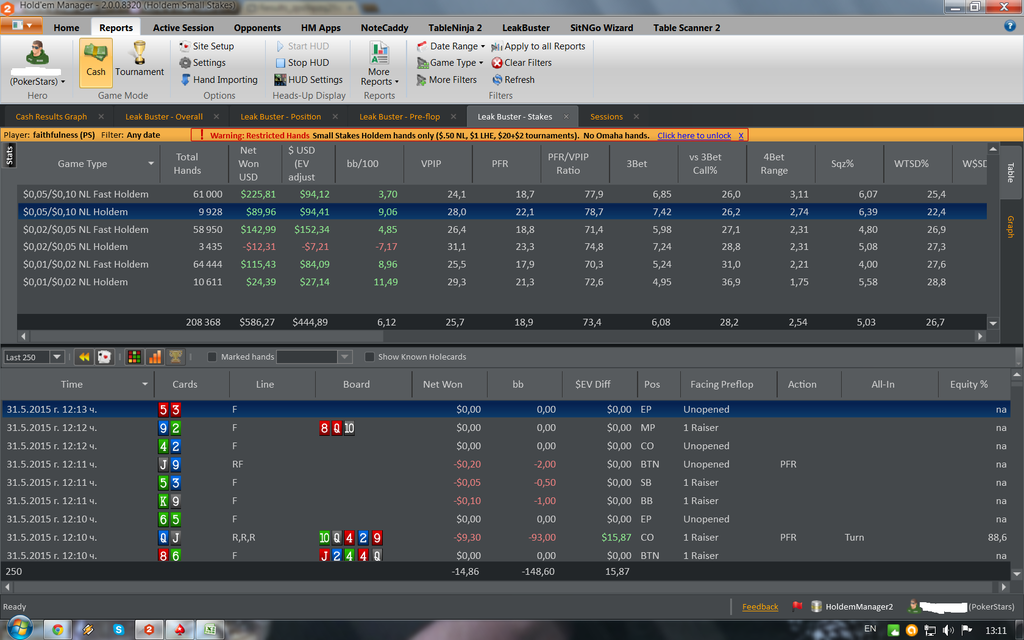Viewport: 1024px width, 640px height.
Task: Select the $0,01/$0,02 NL Fast Holdem row
Action: (502, 264)
